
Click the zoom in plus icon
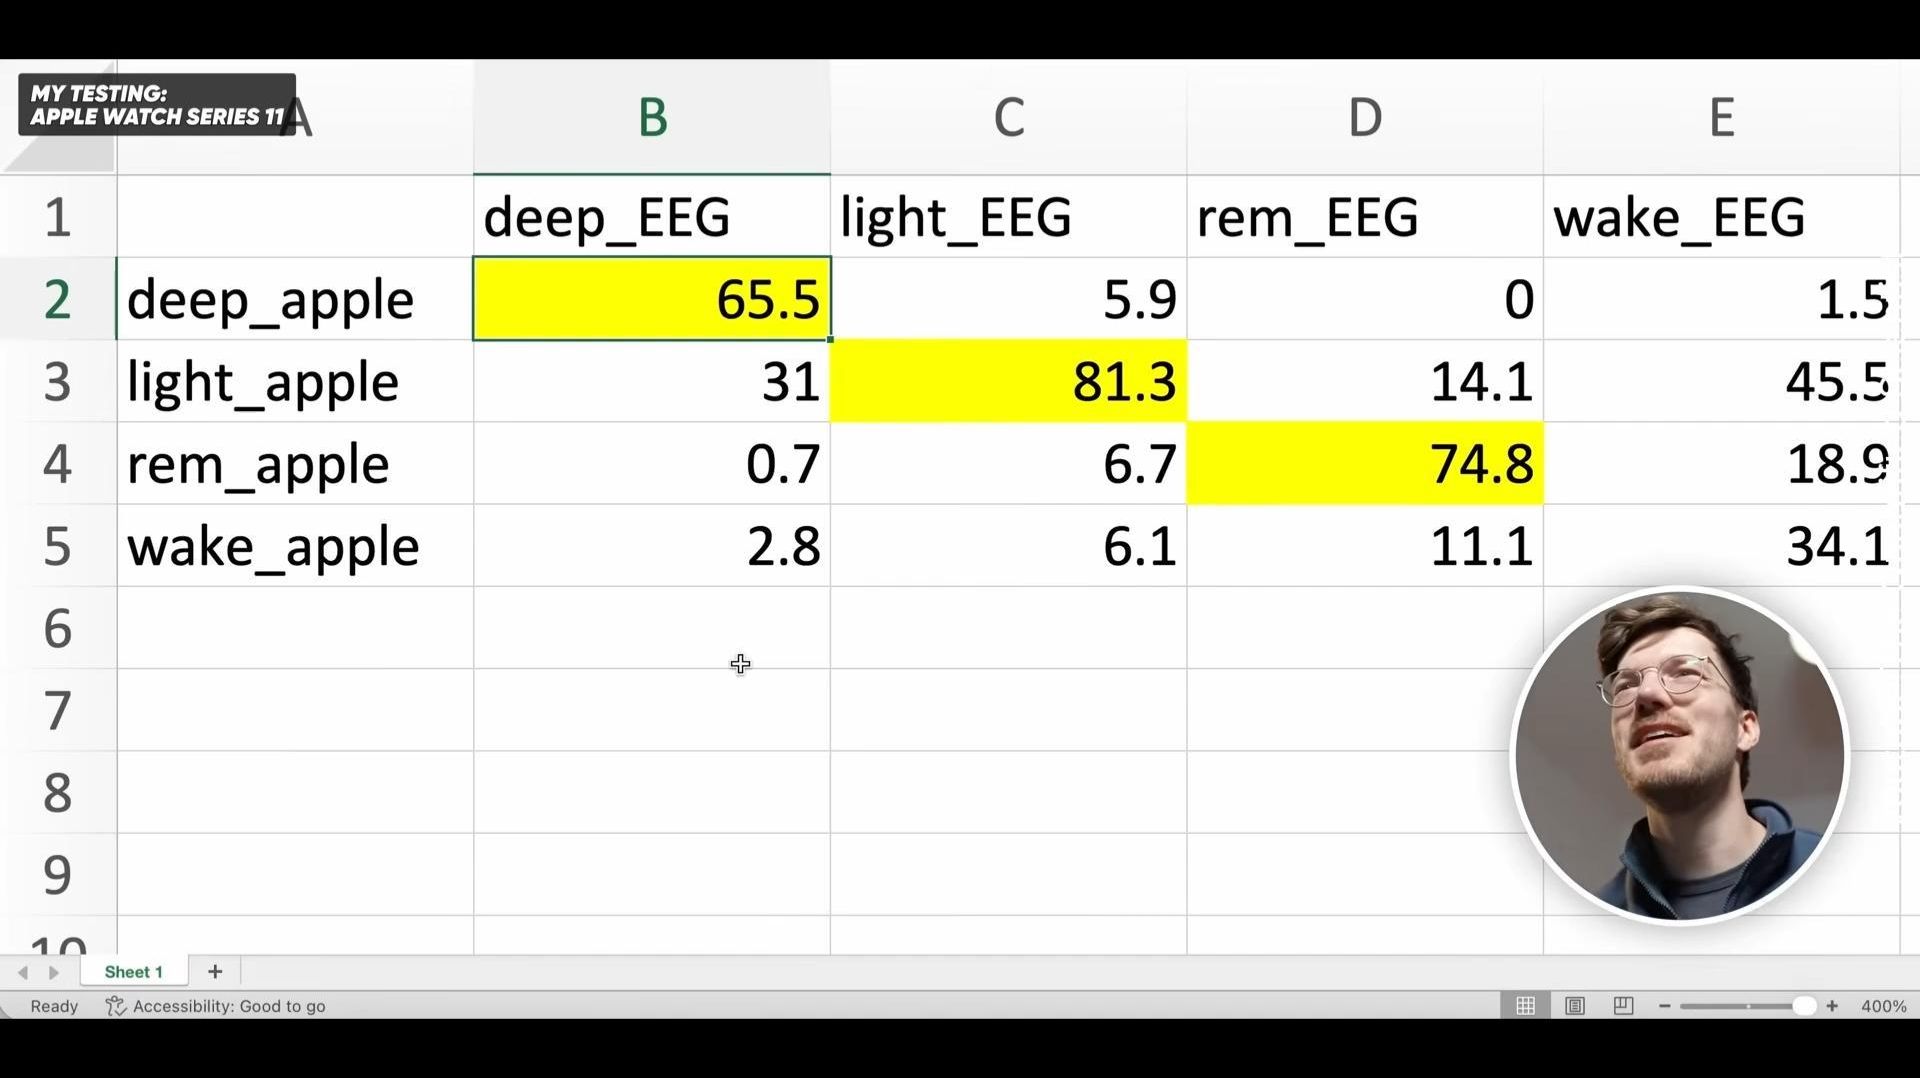click(1832, 1006)
